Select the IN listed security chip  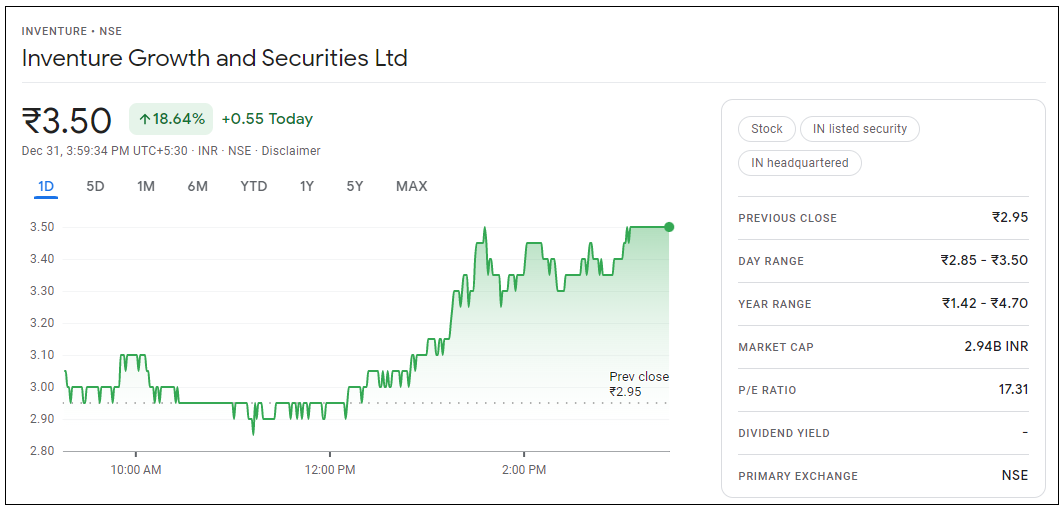click(859, 129)
